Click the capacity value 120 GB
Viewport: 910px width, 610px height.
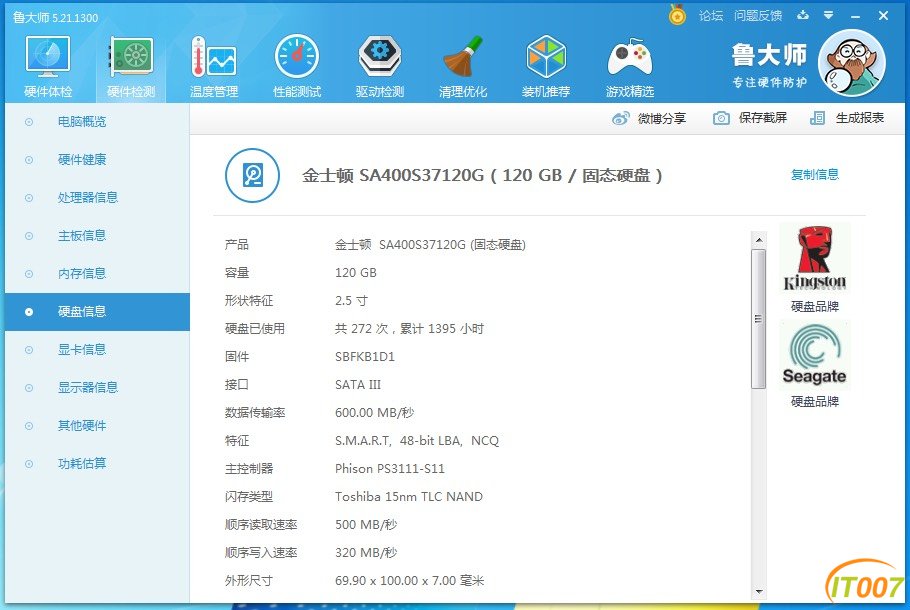pos(356,273)
